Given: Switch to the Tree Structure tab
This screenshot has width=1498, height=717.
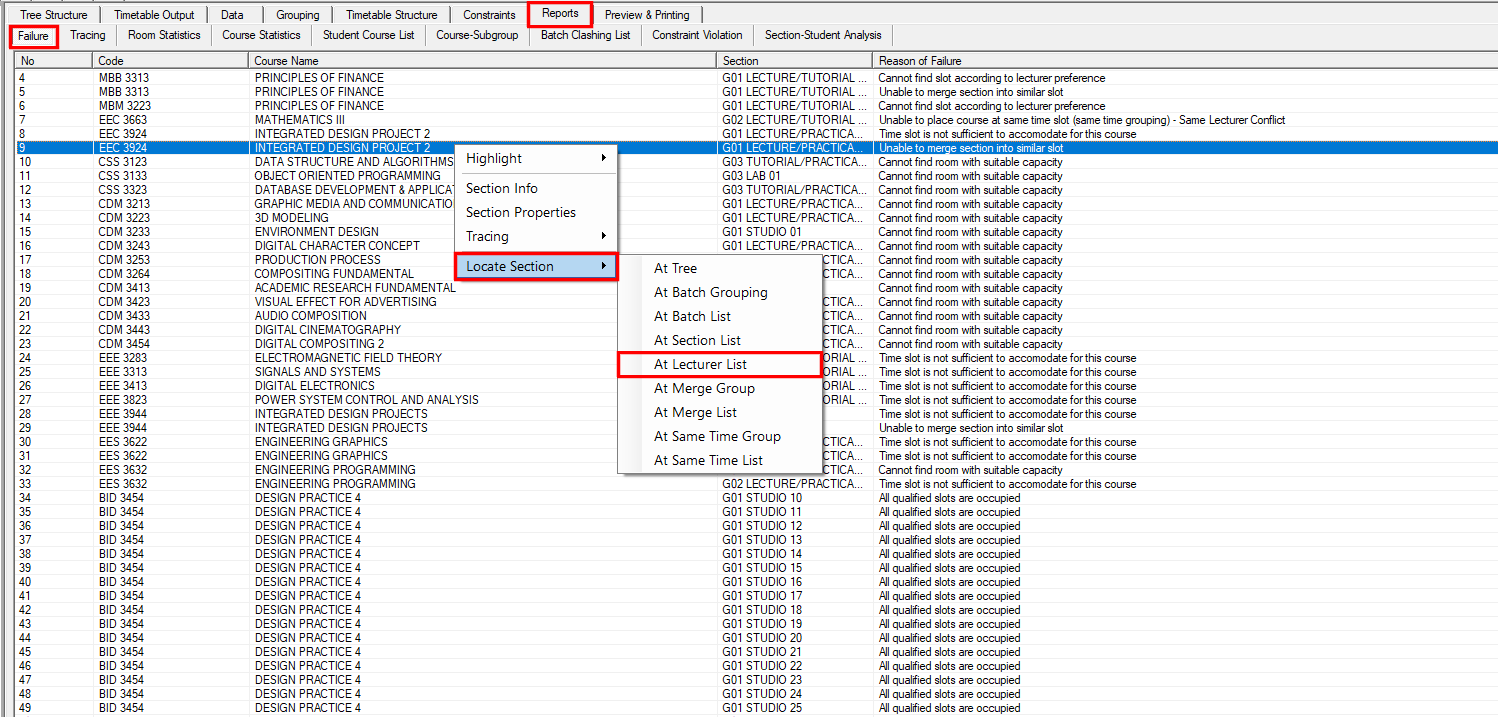Looking at the screenshot, I should [x=53, y=15].
